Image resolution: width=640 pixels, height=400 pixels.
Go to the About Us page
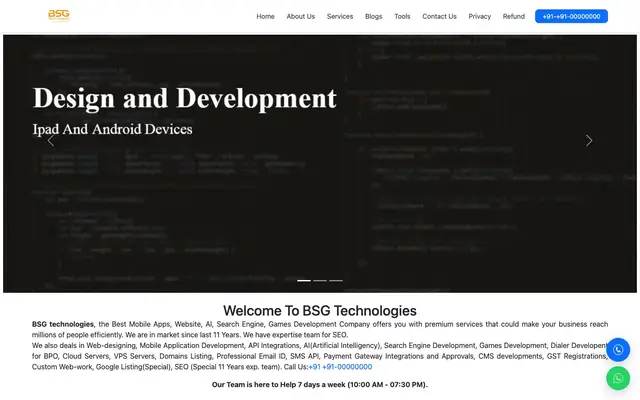tap(300, 16)
